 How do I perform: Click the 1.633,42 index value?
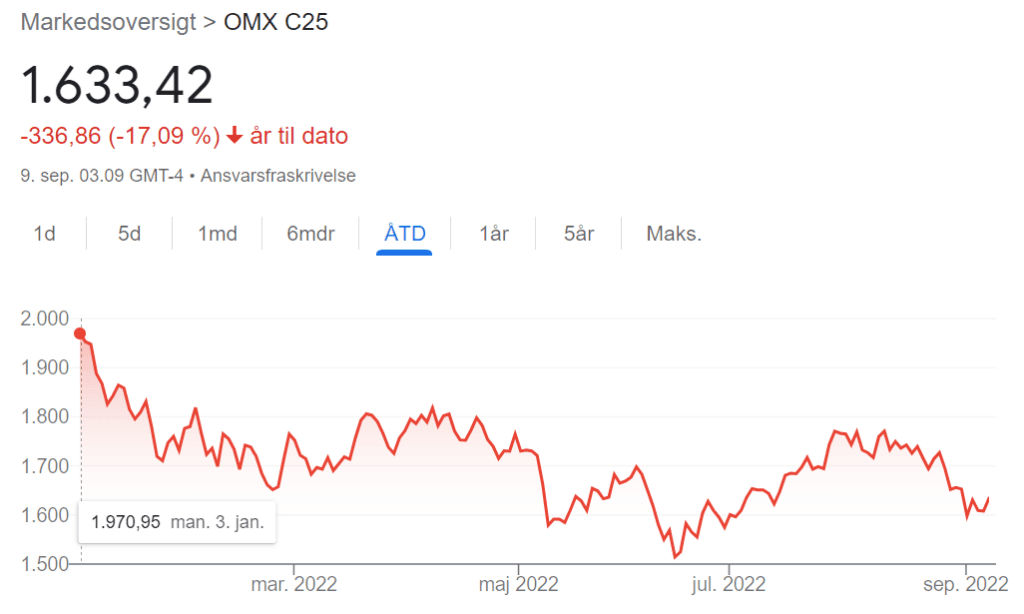tap(118, 85)
